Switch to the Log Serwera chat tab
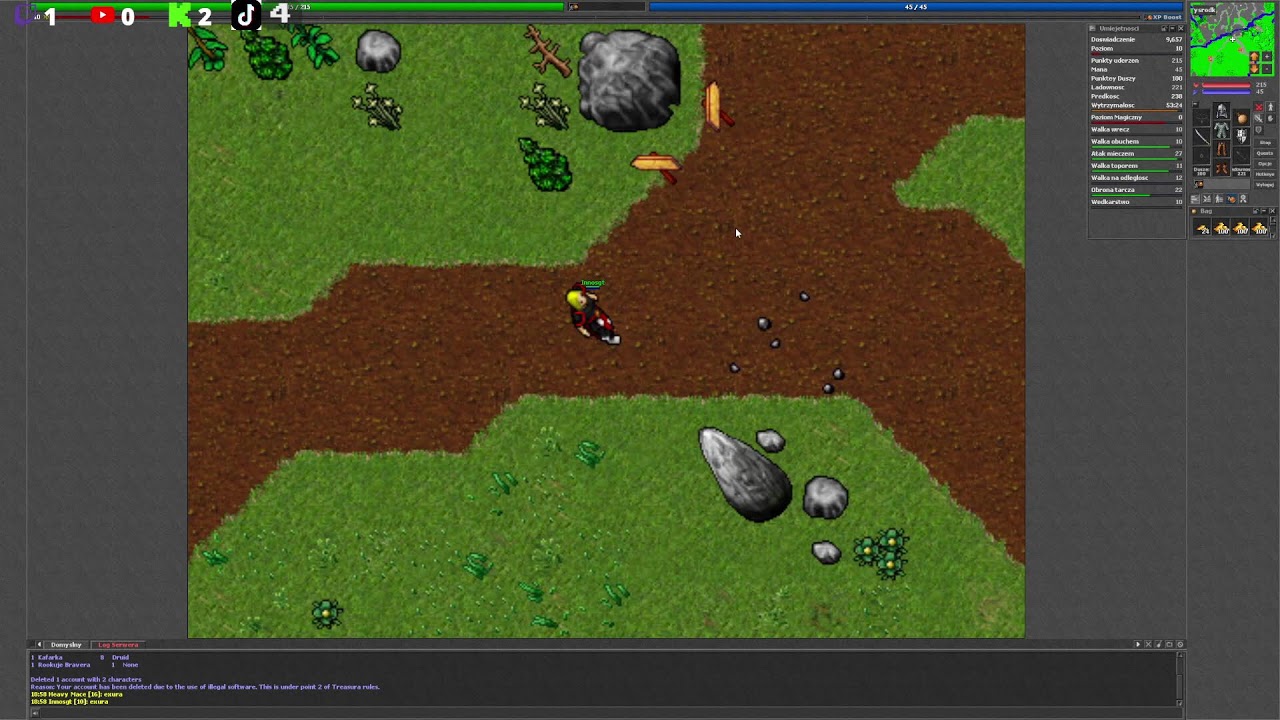 (118, 644)
